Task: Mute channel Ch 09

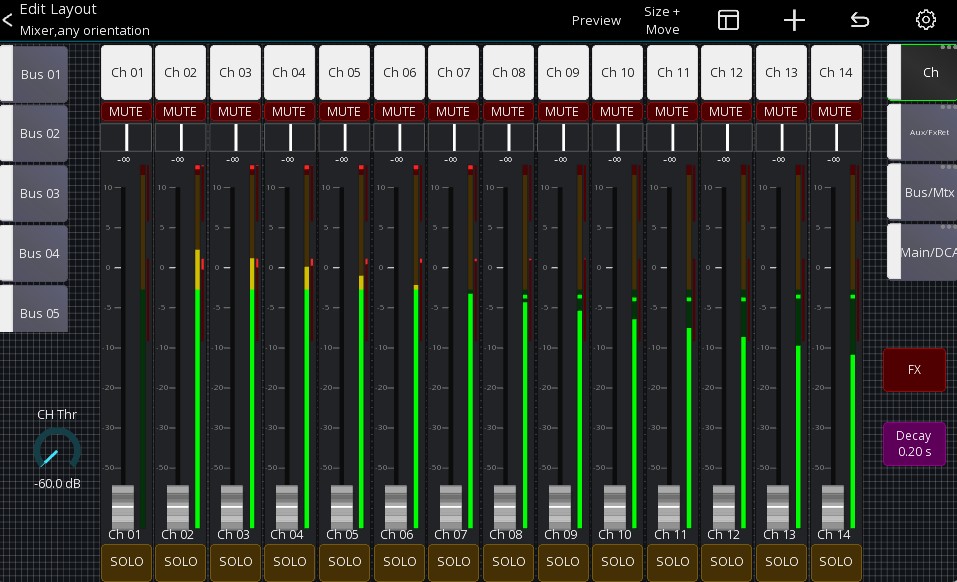Action: click(562, 112)
